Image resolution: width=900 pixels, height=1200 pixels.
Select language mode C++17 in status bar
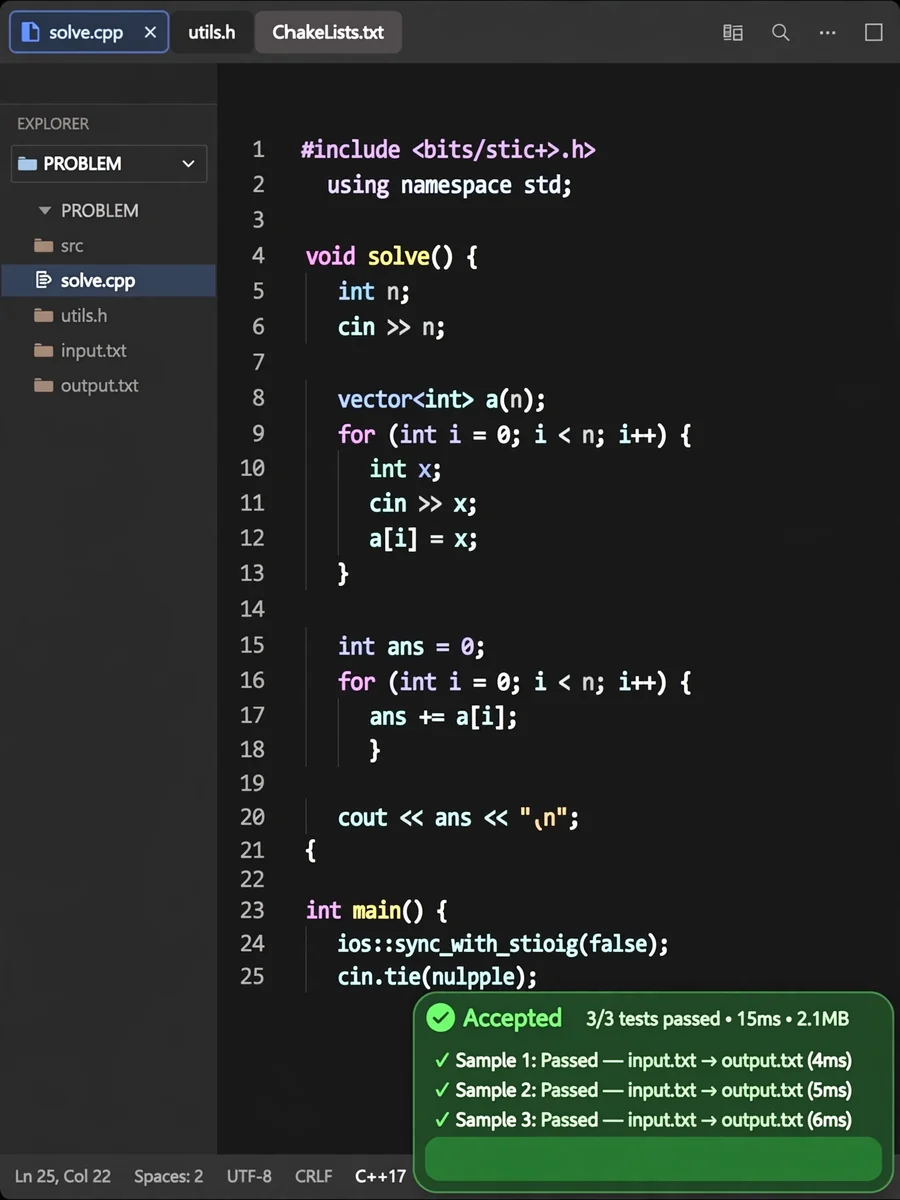coord(381,1176)
